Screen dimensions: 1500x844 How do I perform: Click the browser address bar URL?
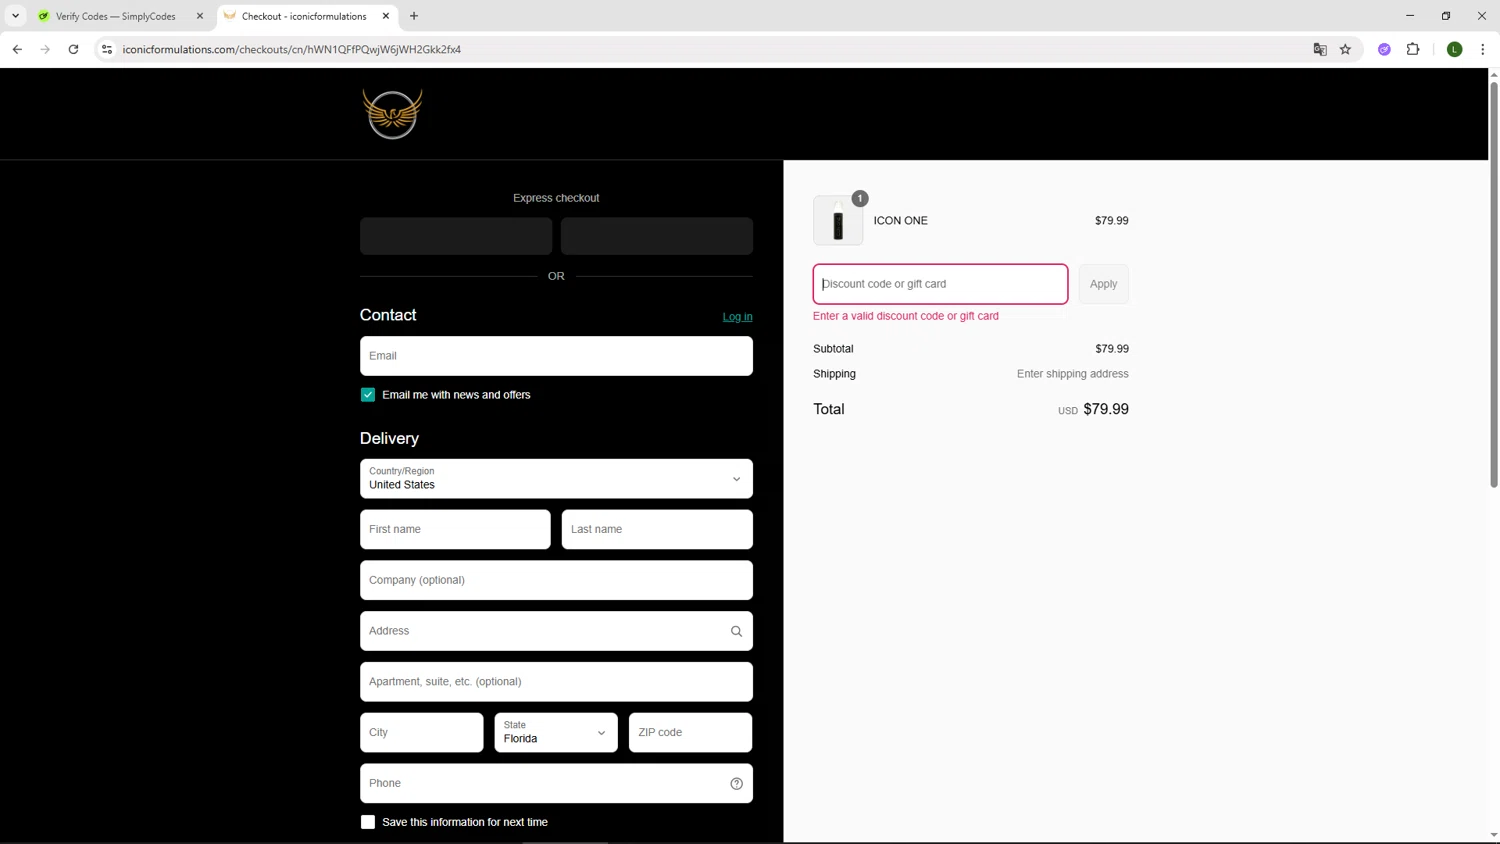click(292, 49)
